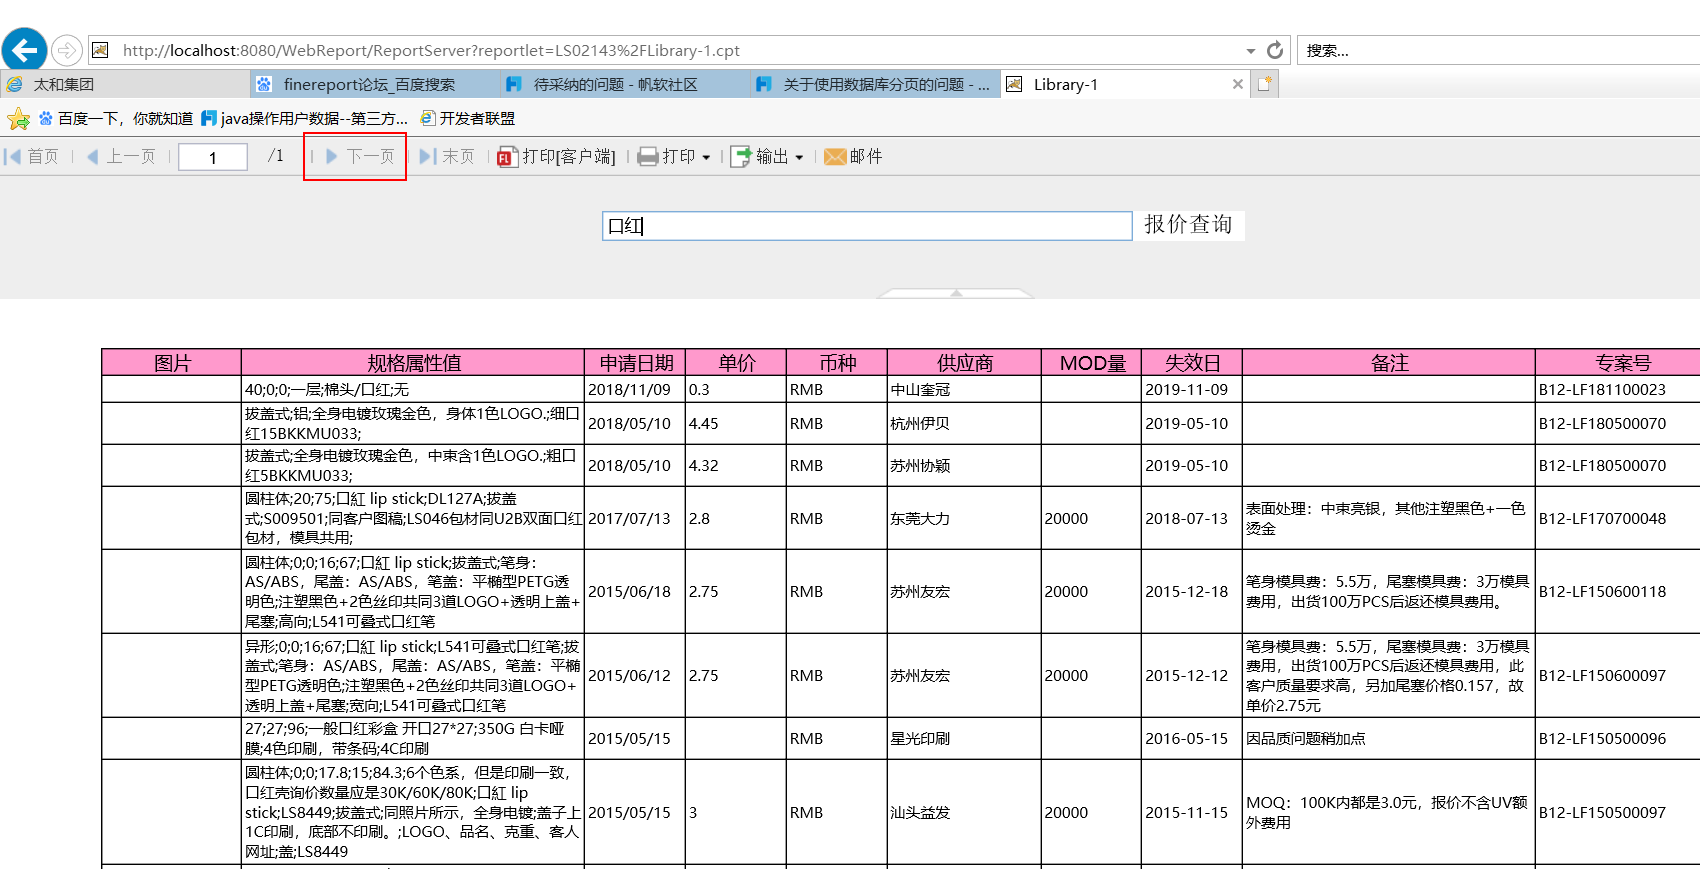Click the 邮件 envelope button
Image resolution: width=1700 pixels, height=869 pixels.
pyautogui.click(x=853, y=156)
